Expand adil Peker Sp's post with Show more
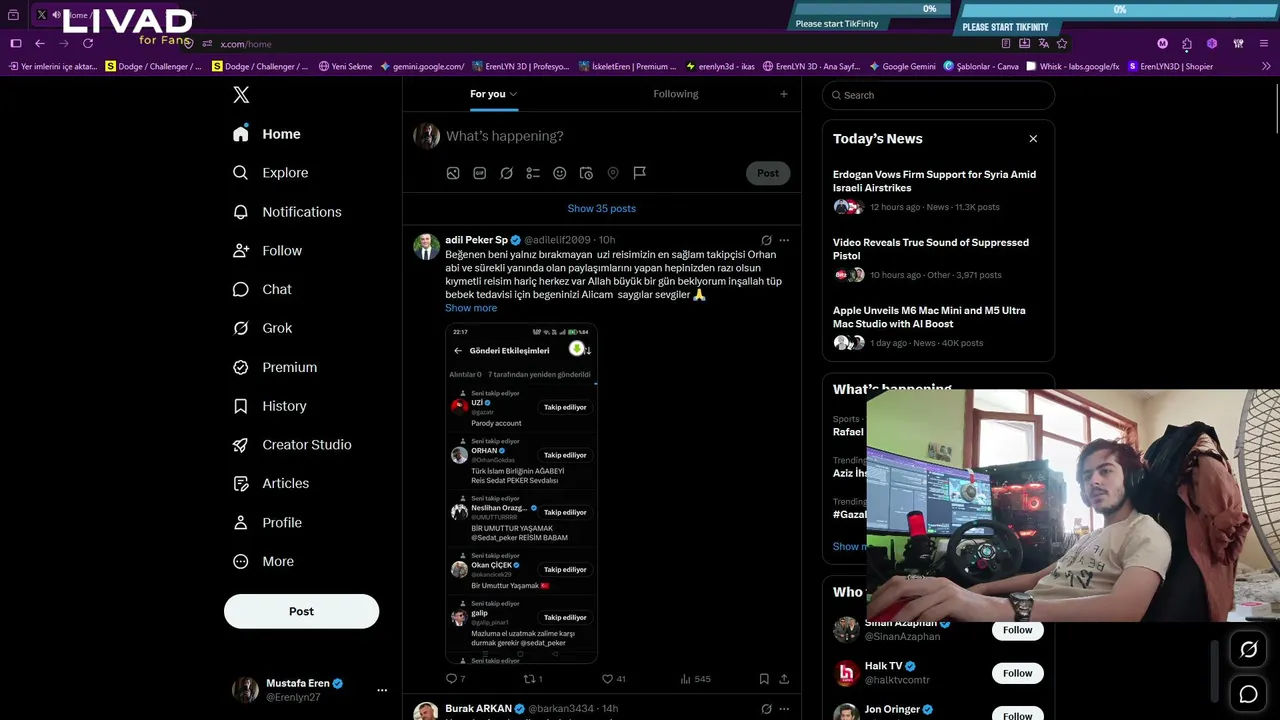Image resolution: width=1280 pixels, height=720 pixels. point(471,308)
